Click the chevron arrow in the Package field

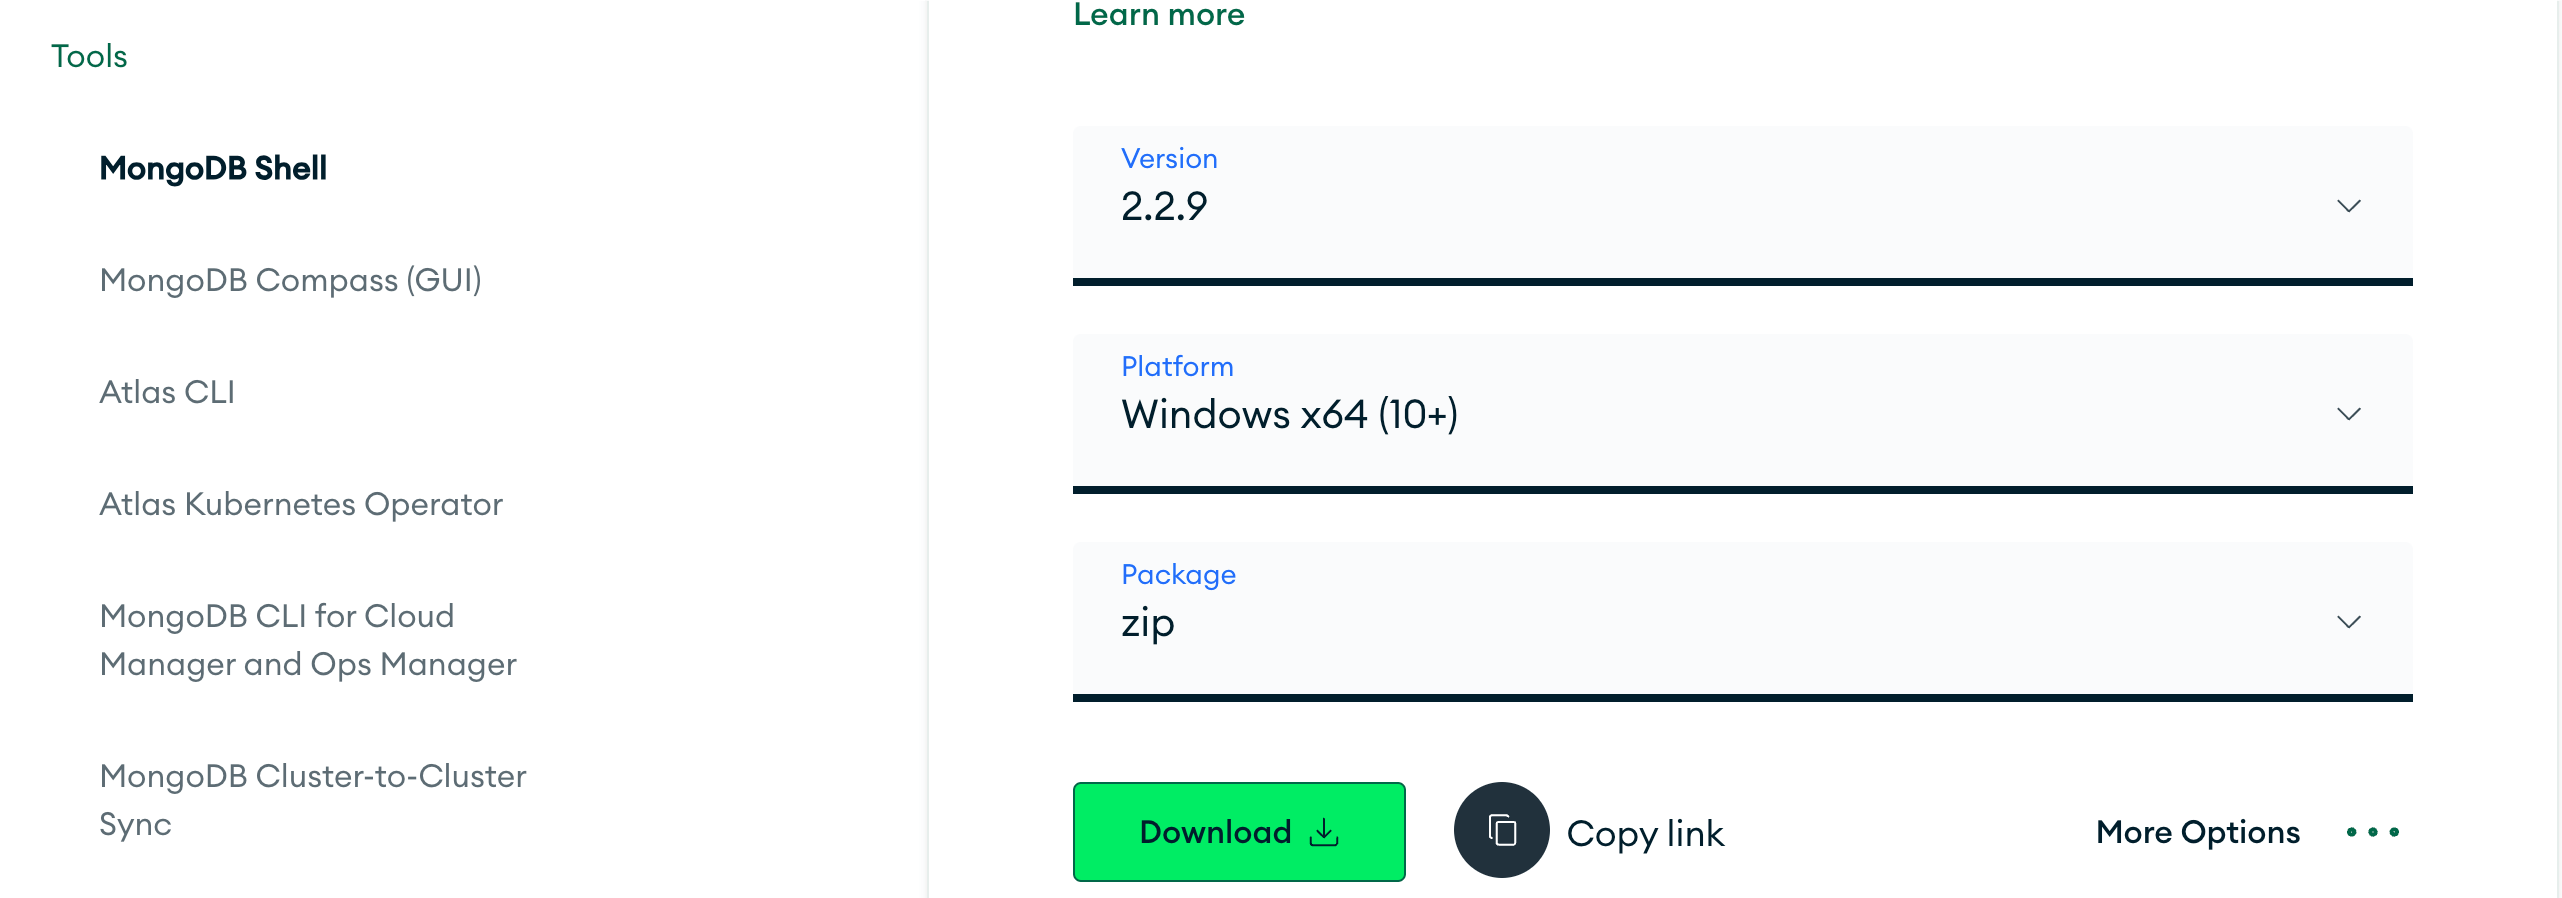click(2348, 622)
